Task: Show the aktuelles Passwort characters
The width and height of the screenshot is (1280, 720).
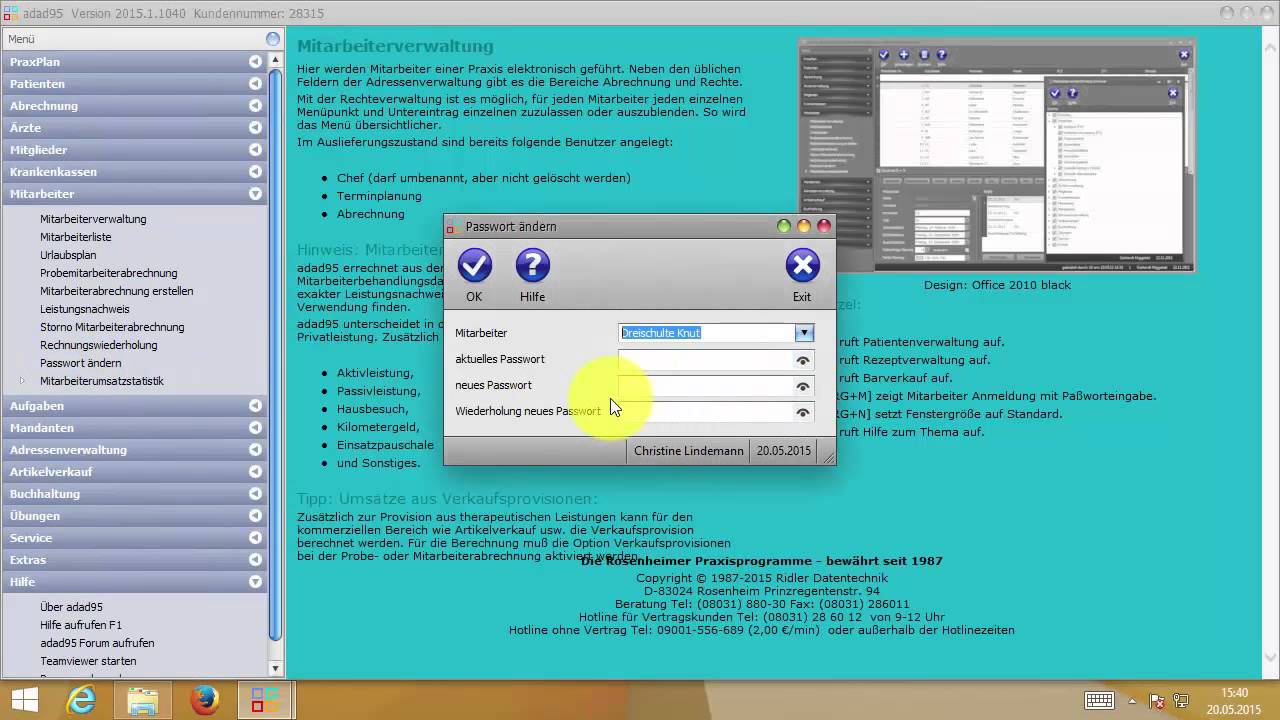Action: (802, 360)
